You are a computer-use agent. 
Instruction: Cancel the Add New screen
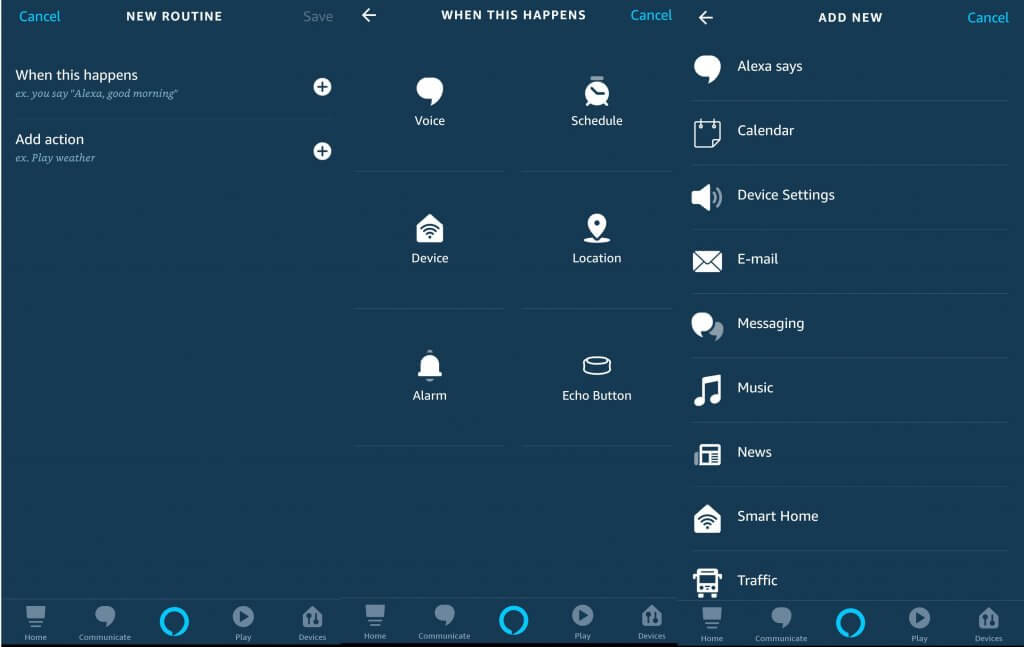[x=988, y=18]
